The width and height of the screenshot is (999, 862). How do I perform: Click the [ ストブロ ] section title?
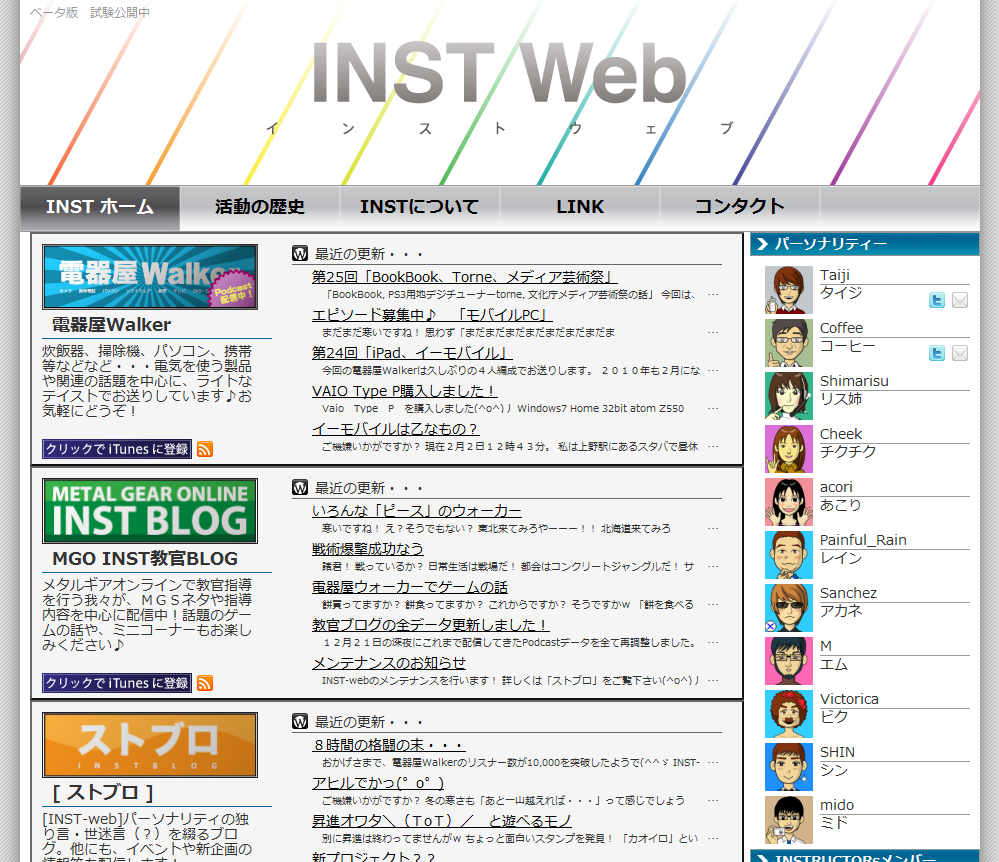(103, 793)
